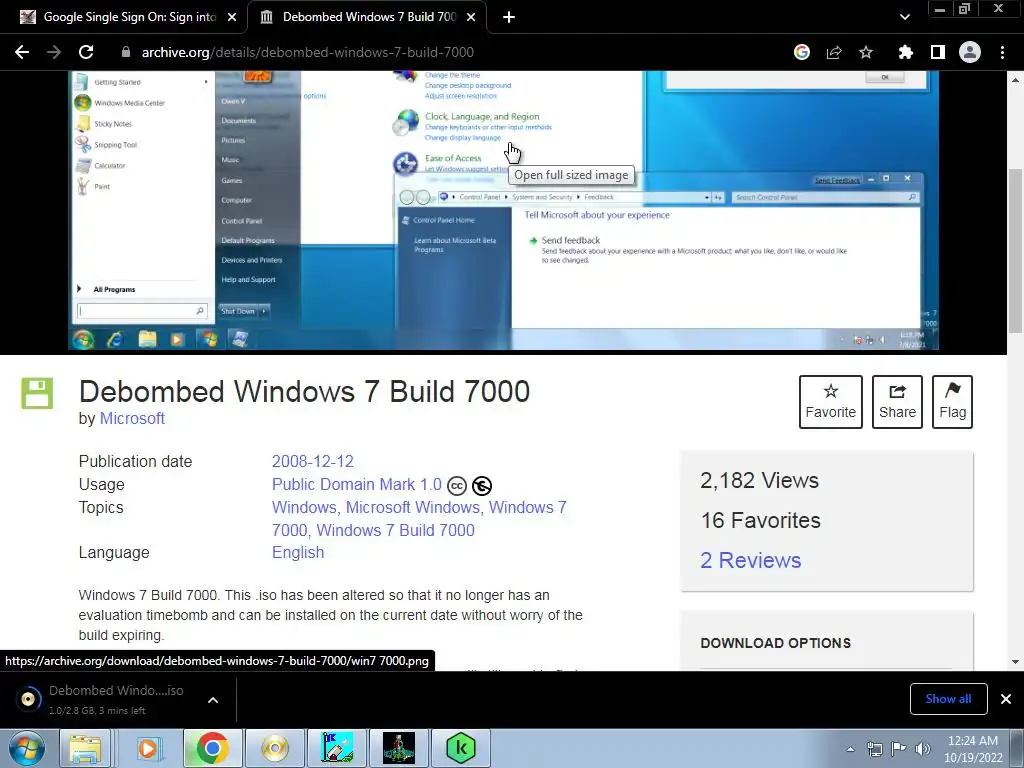Image resolution: width=1024 pixels, height=768 pixels.
Task: Open the Extensions puzzle icon
Action: tap(905, 52)
